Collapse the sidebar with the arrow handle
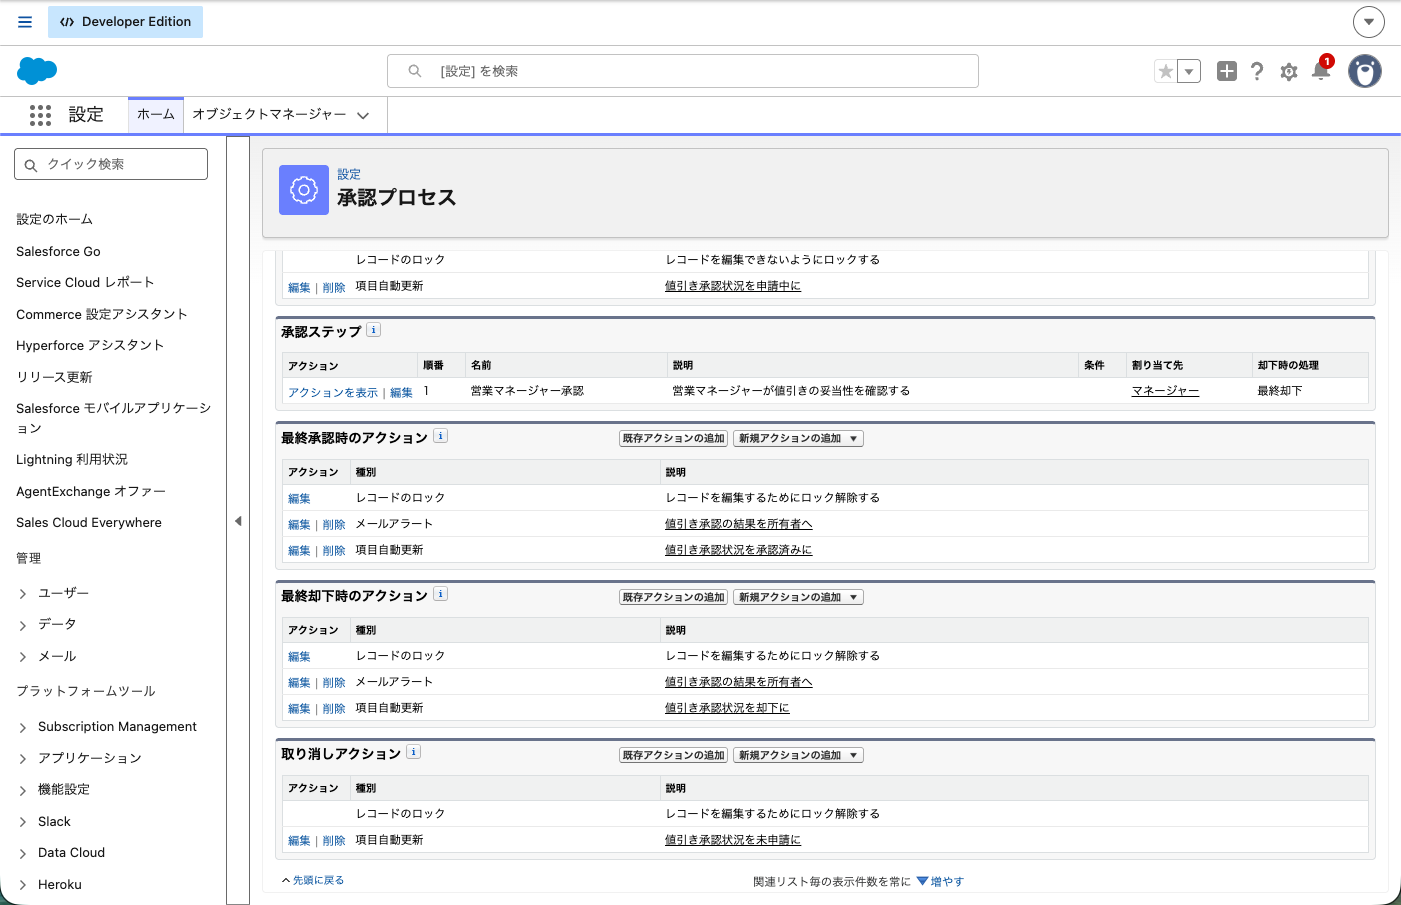Screen dimensions: 1401x905 238,521
